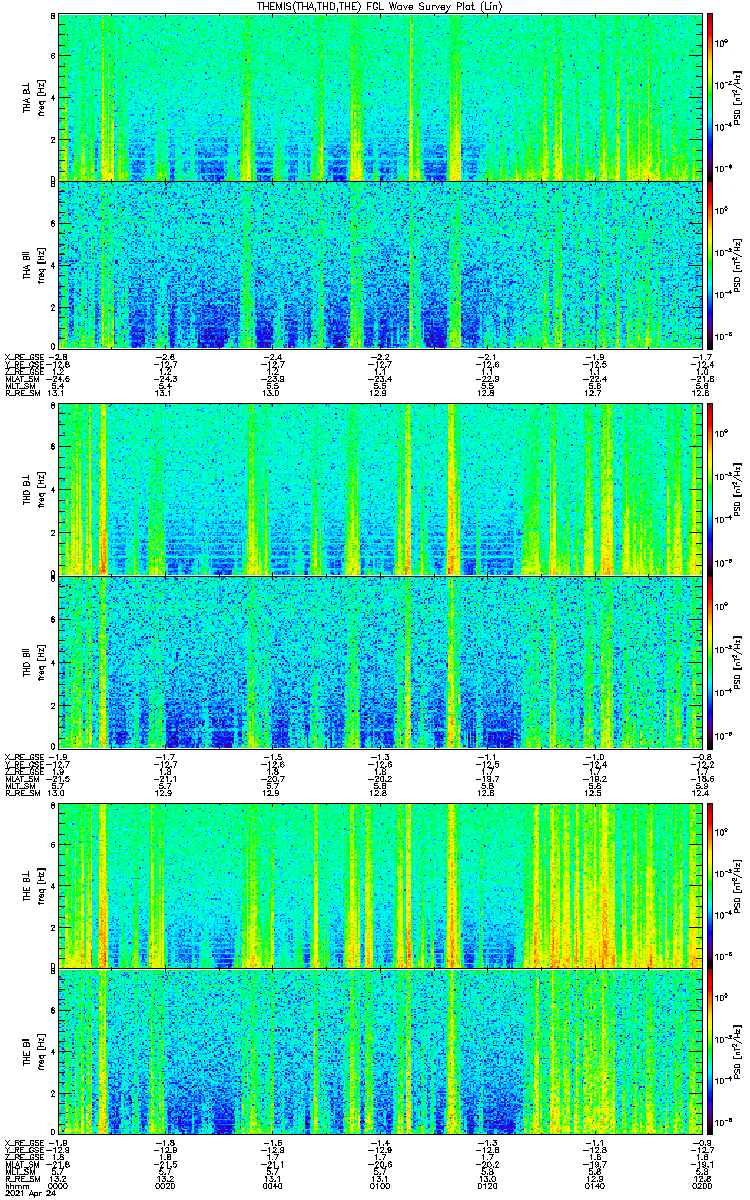The height and width of the screenshot is (1200, 750).
Task: Select the THE B-perpendicular spectrogram panel
Action: (x=378, y=884)
